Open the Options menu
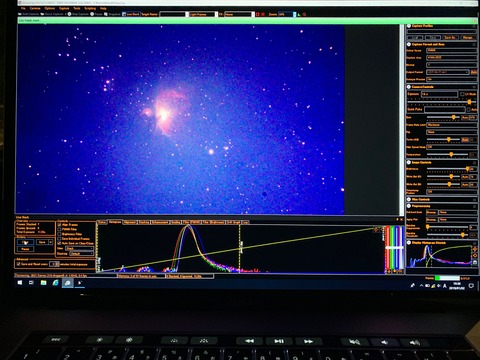 pyautogui.click(x=50, y=8)
